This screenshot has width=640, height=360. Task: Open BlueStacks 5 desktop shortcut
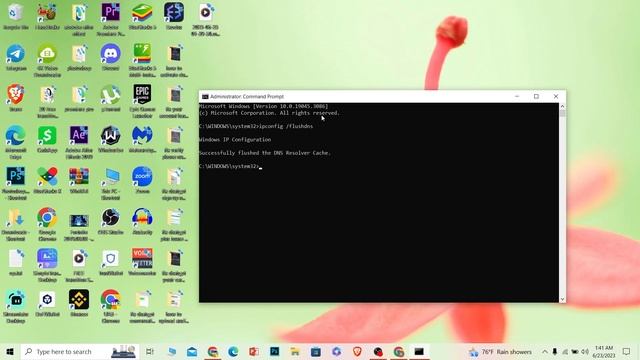pyautogui.click(x=142, y=16)
